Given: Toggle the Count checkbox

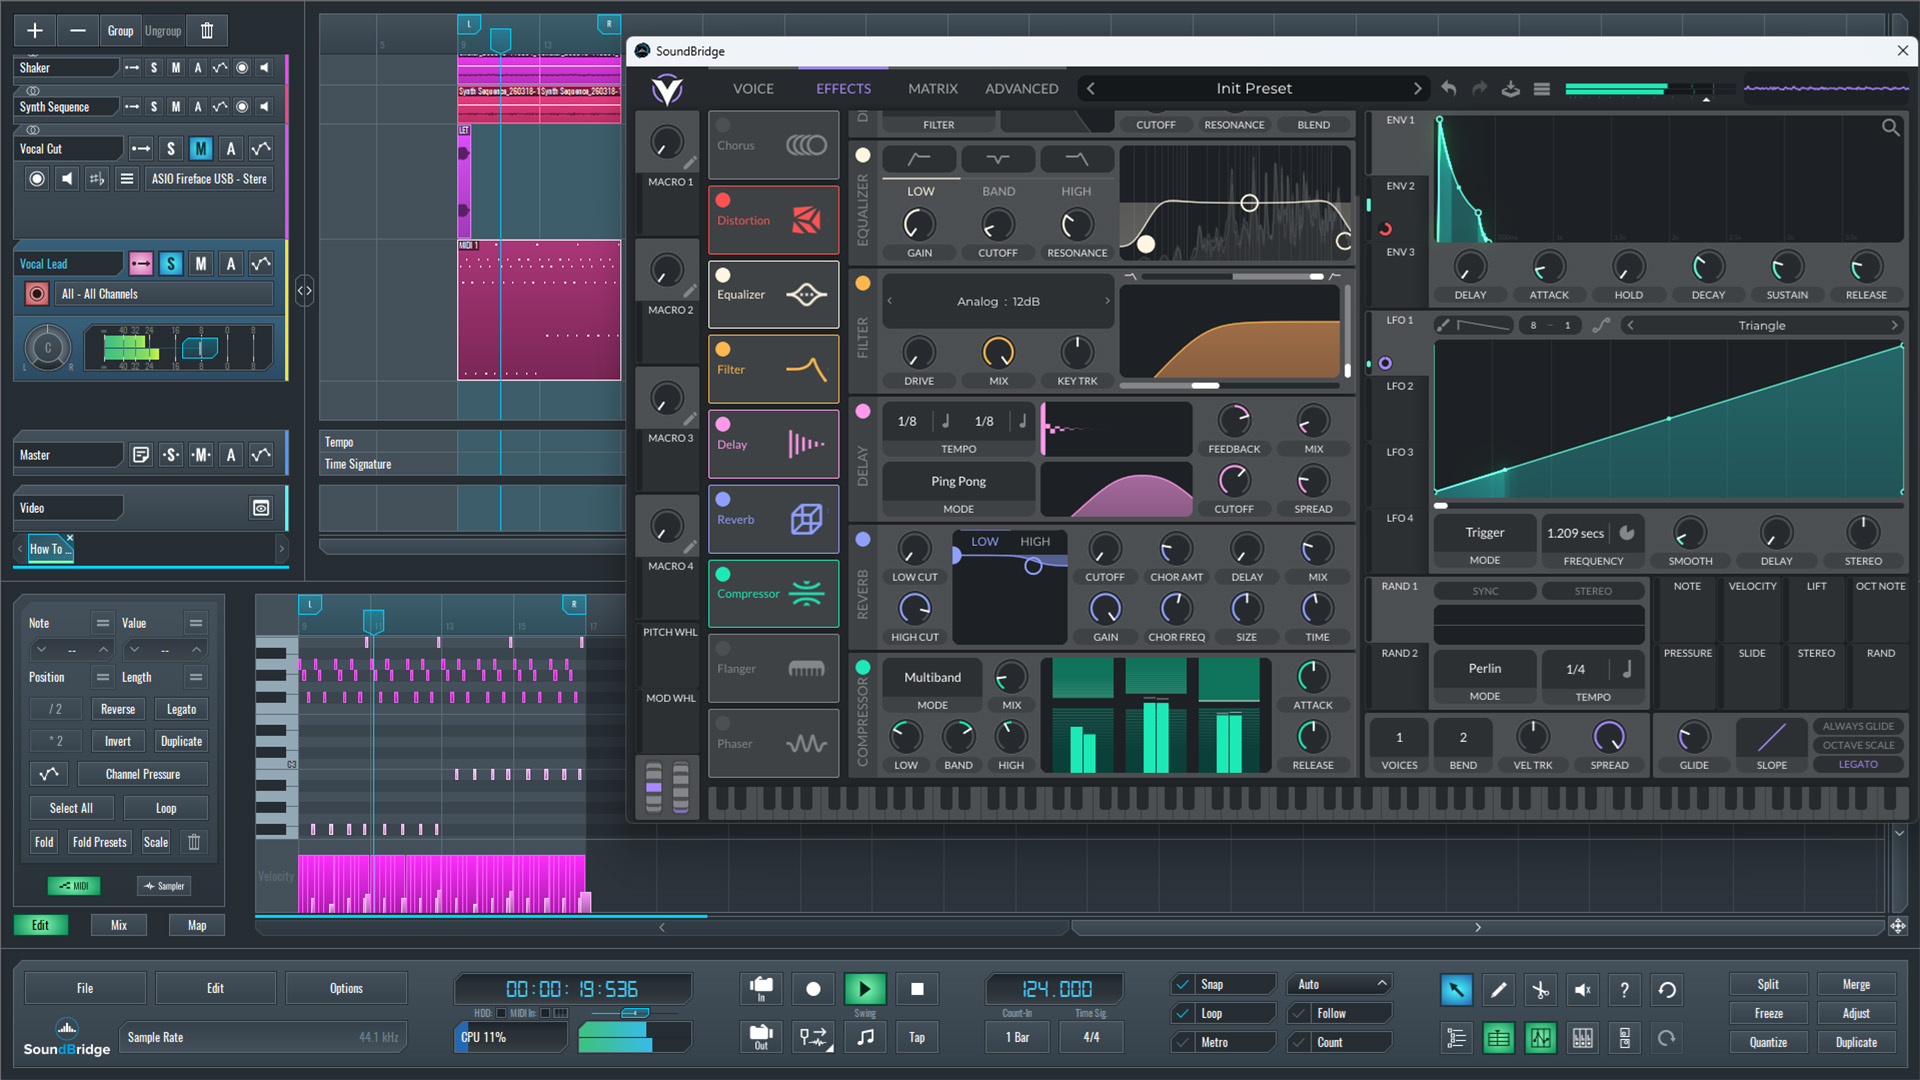Looking at the screenshot, I should (x=1300, y=1042).
